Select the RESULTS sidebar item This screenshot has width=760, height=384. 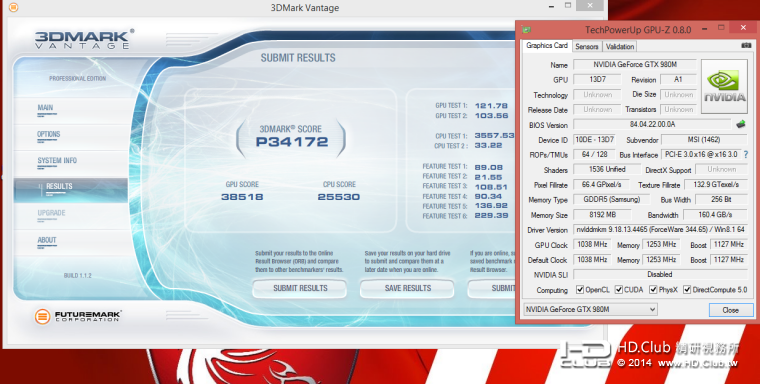click(x=71, y=190)
